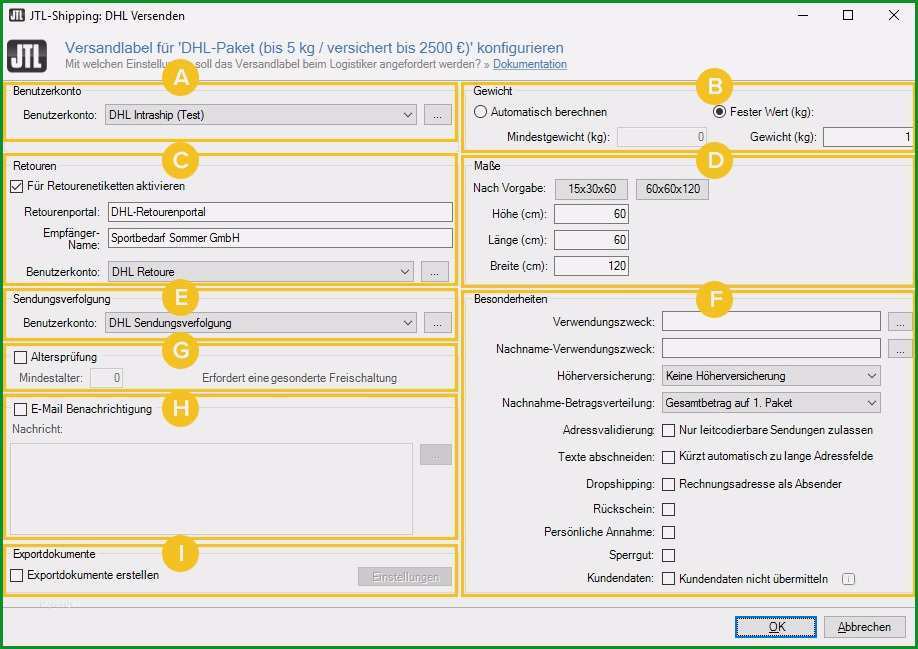Toggle the Persönliche Annahme checkbox
This screenshot has height=649, width=918.
point(668,533)
